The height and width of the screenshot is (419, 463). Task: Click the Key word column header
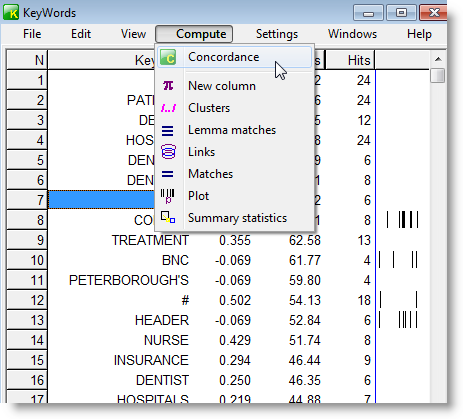pyautogui.click(x=102, y=60)
